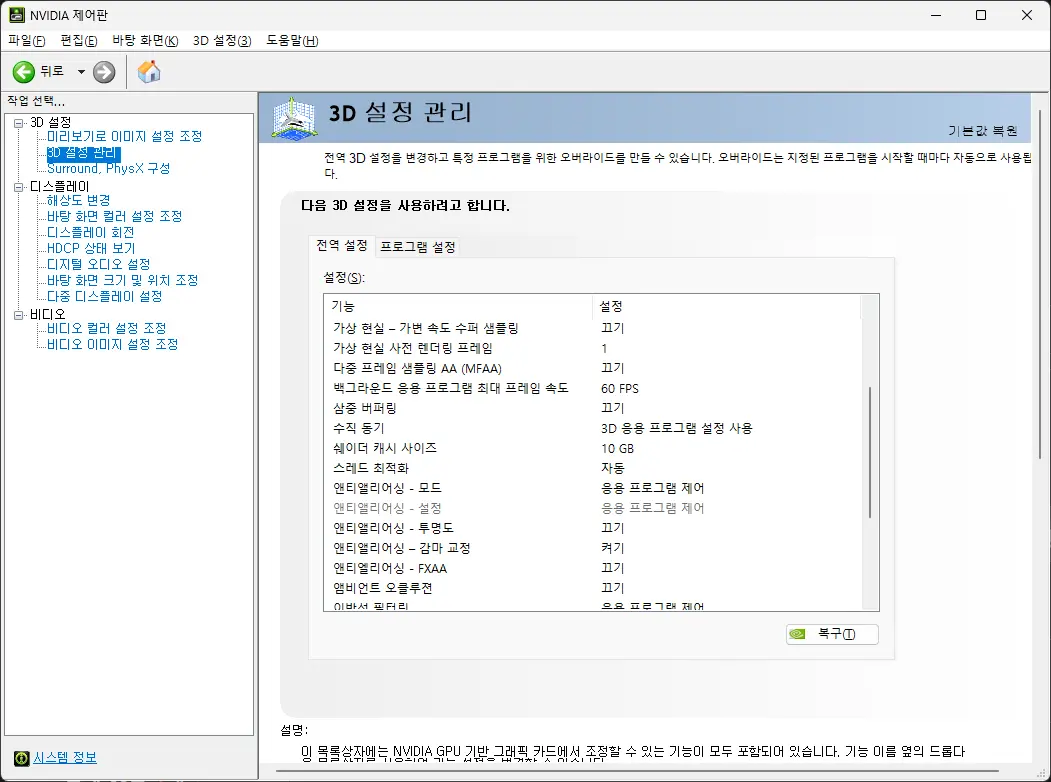
Task: Select the 스레드 최적화 row
Action: (x=593, y=468)
